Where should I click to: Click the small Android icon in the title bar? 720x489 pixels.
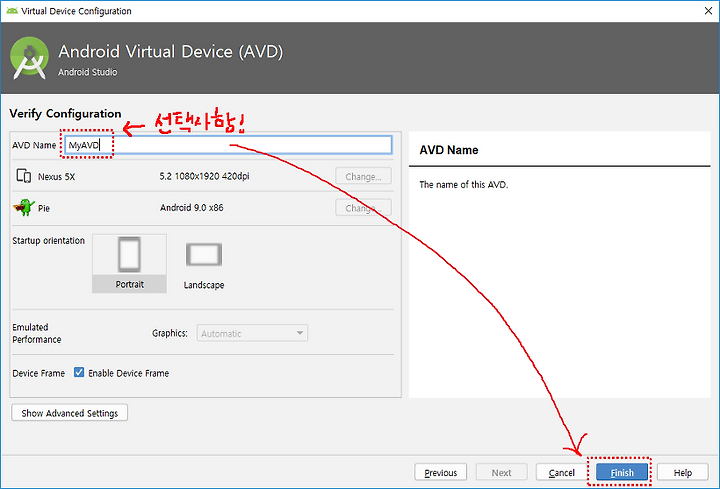(x=12, y=11)
